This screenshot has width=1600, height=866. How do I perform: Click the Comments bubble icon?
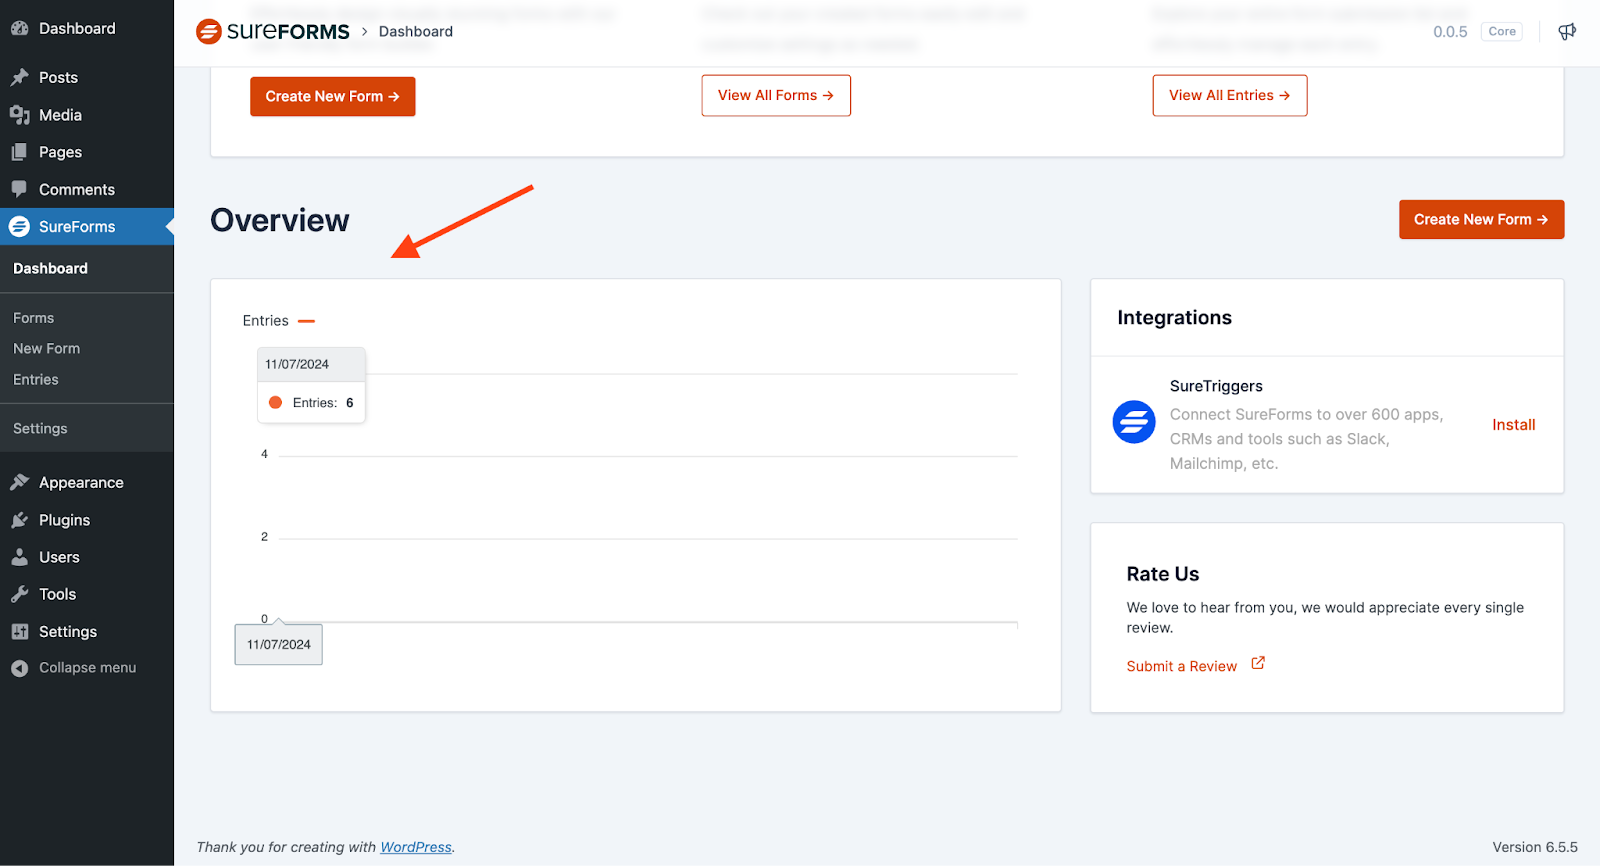[x=19, y=189]
